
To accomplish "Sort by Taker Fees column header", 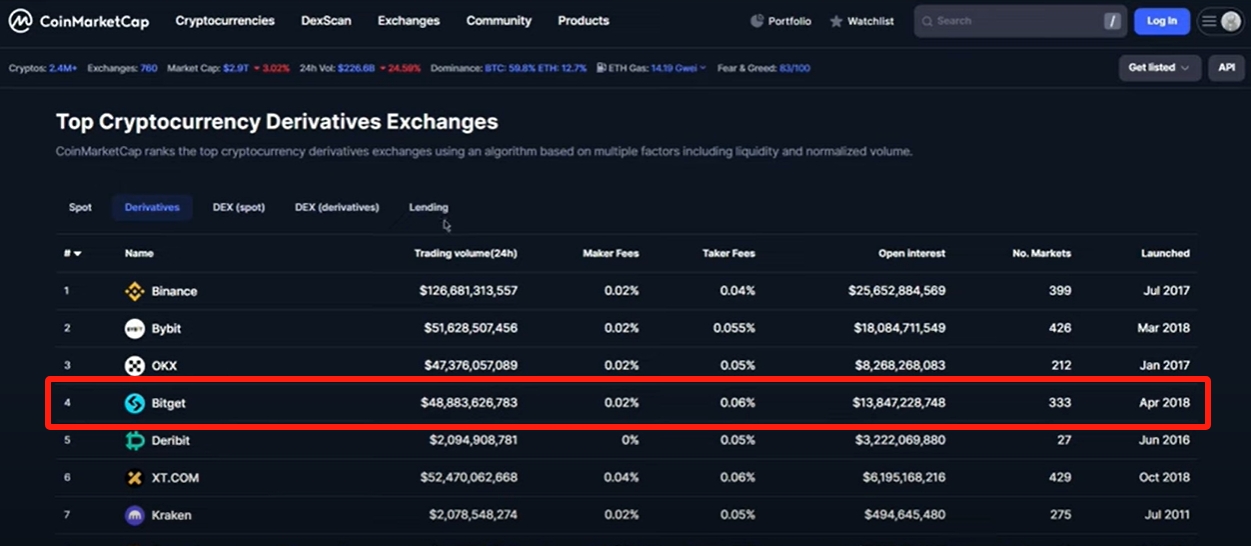I will click(x=729, y=253).
